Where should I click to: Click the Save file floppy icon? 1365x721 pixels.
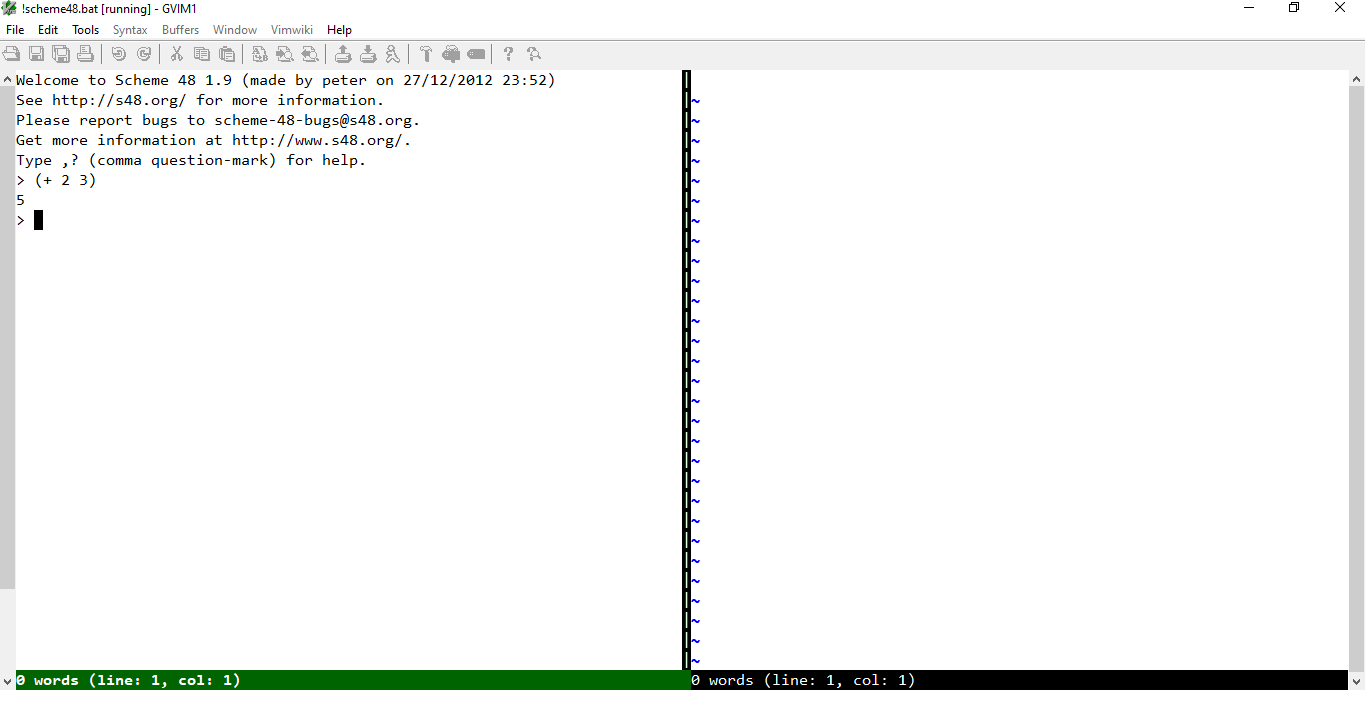coord(36,54)
